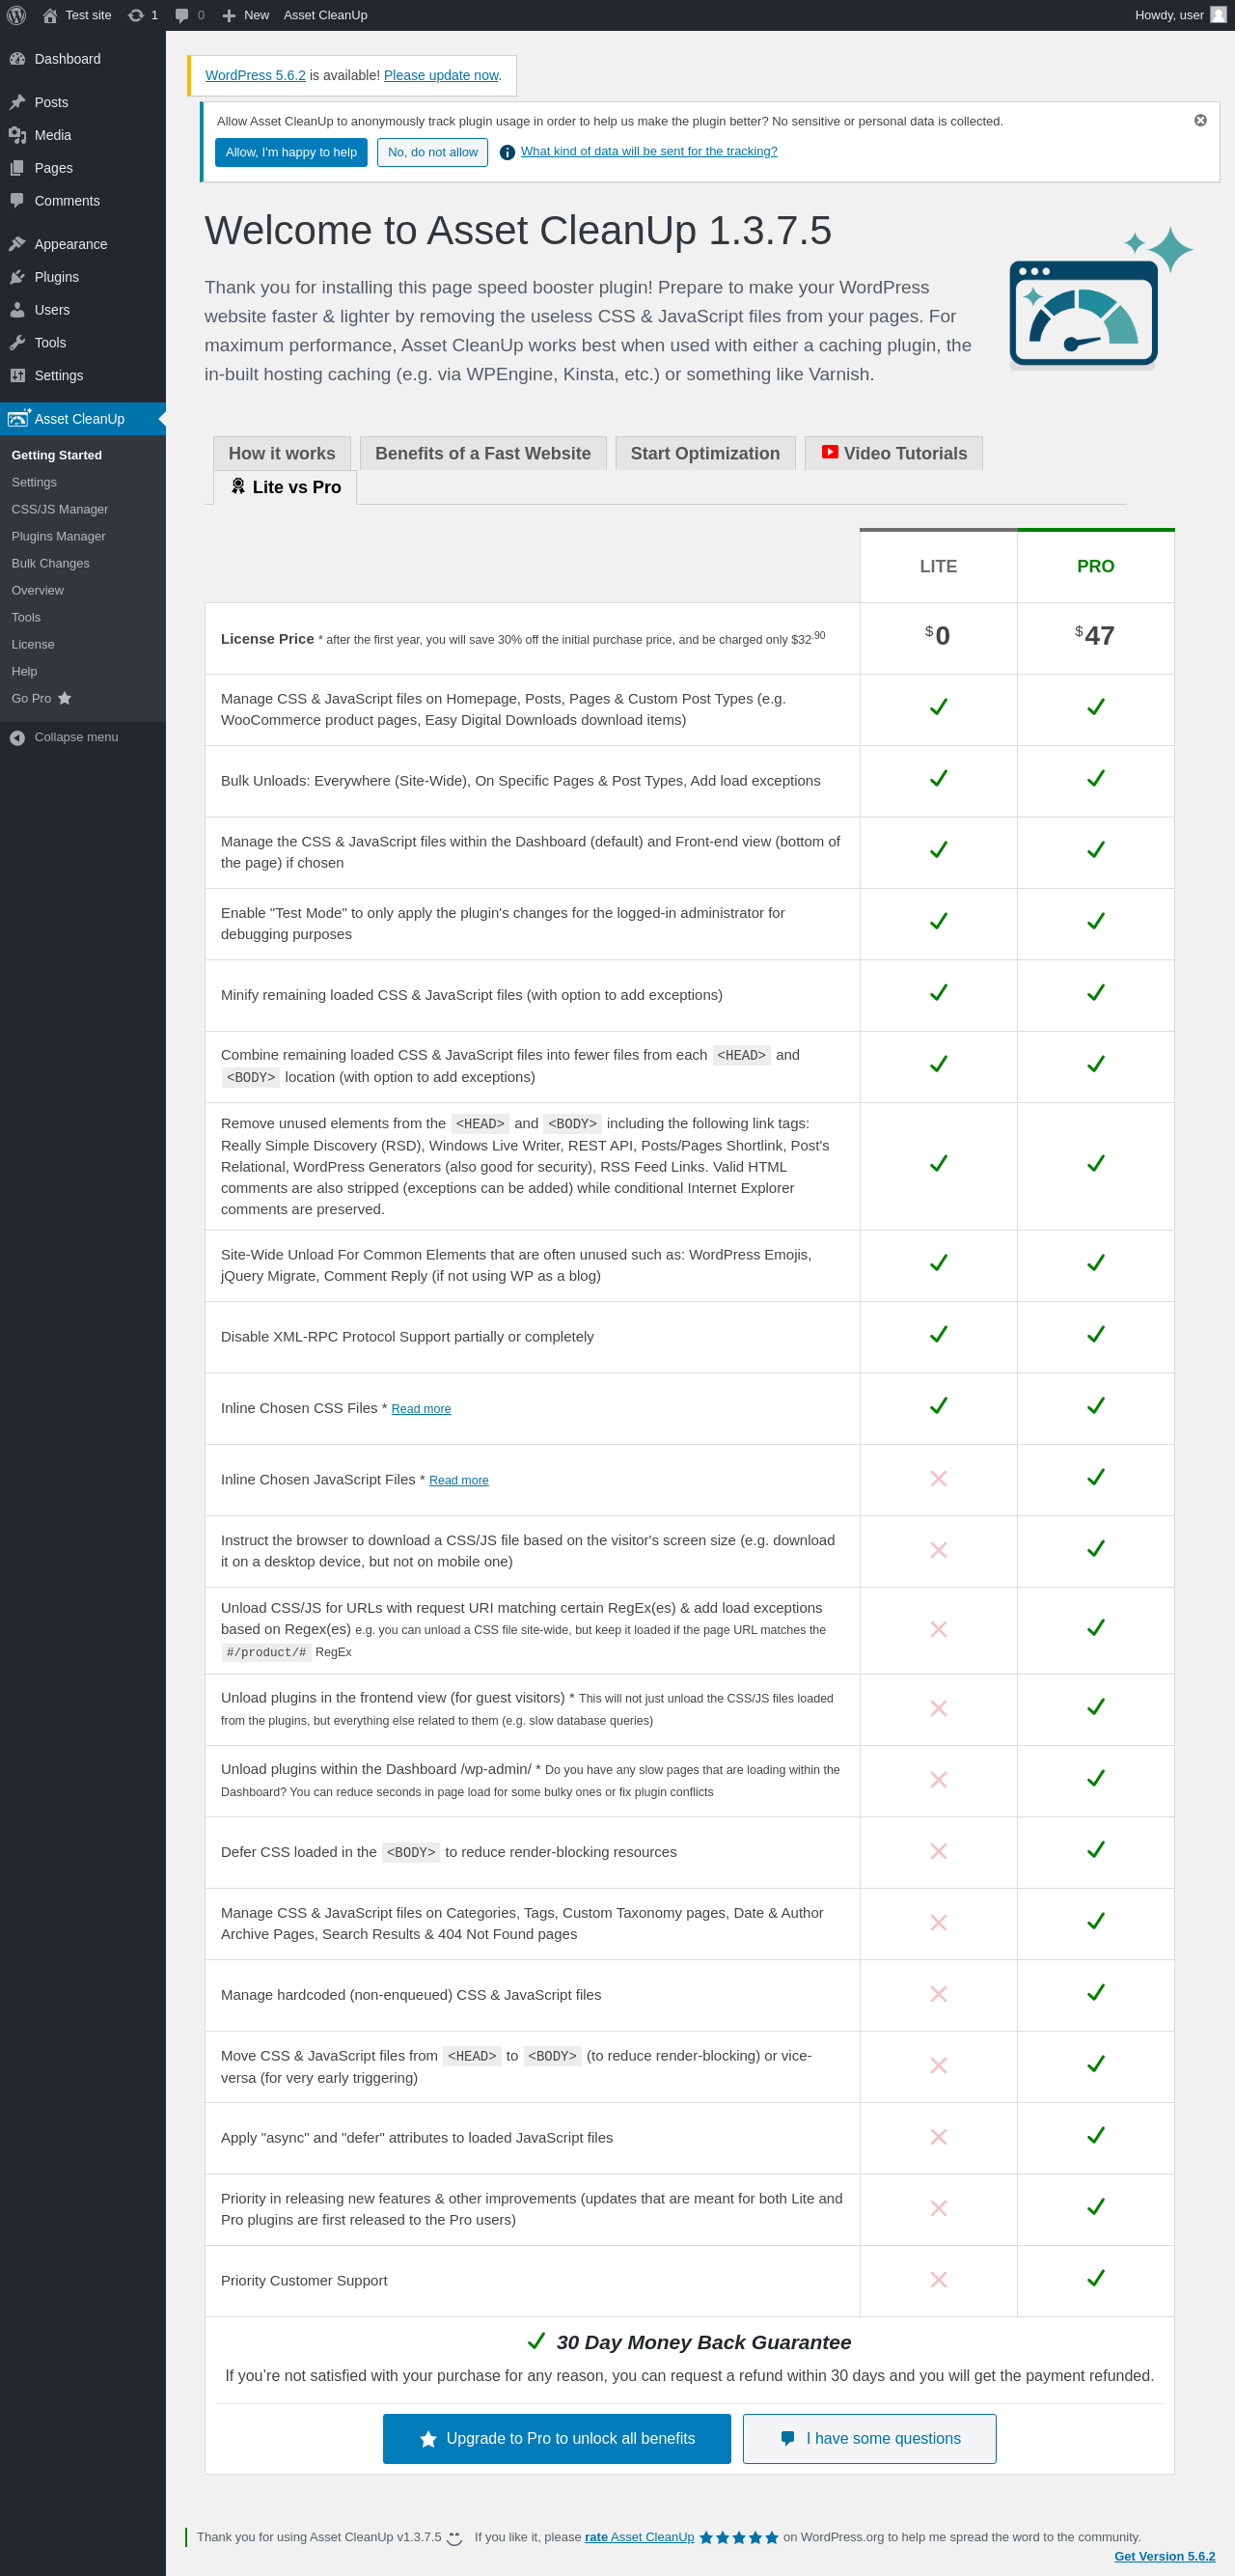Click the WordPress logo in admin bar
The image size is (1235, 2576).
coord(16,15)
